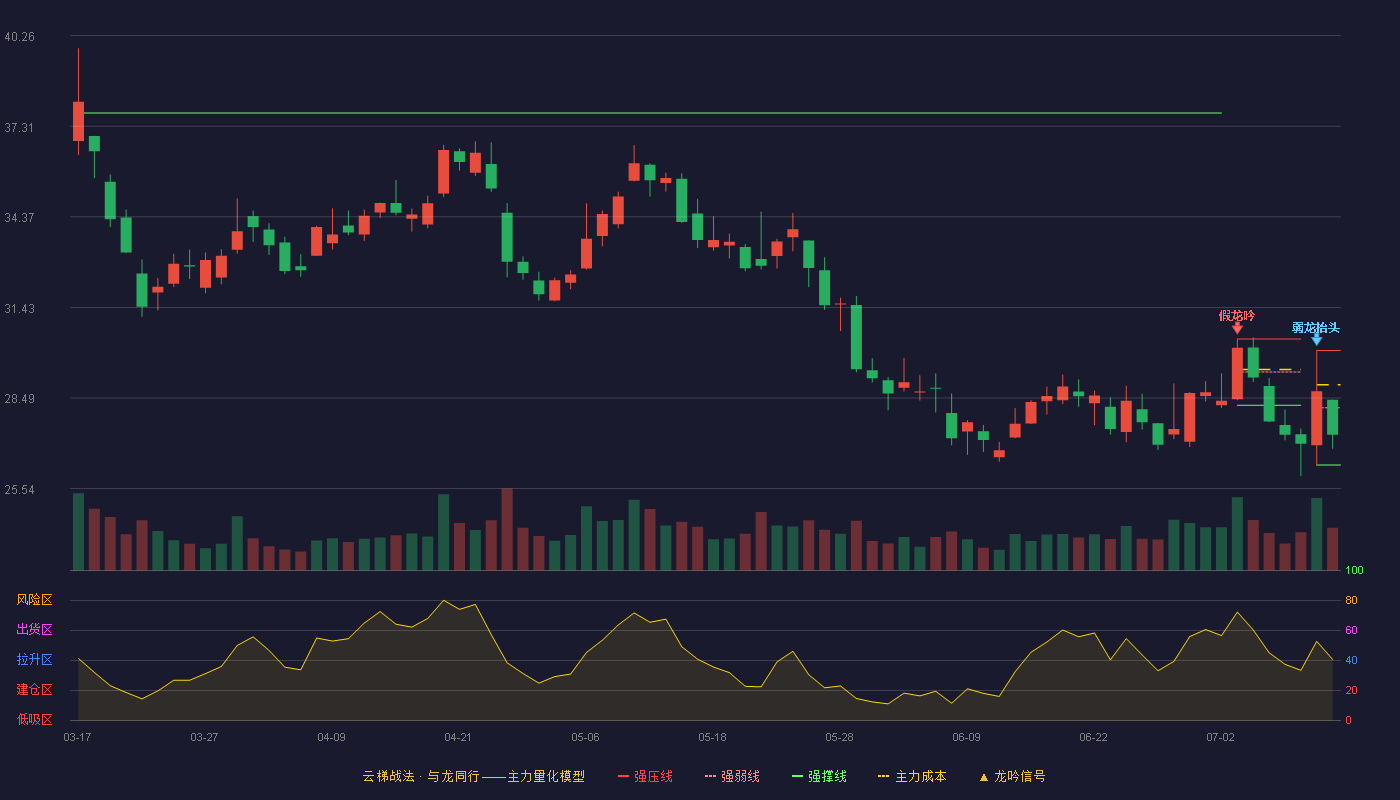Select the 低吸区 zone label
The image size is (1400, 800).
coord(34,720)
